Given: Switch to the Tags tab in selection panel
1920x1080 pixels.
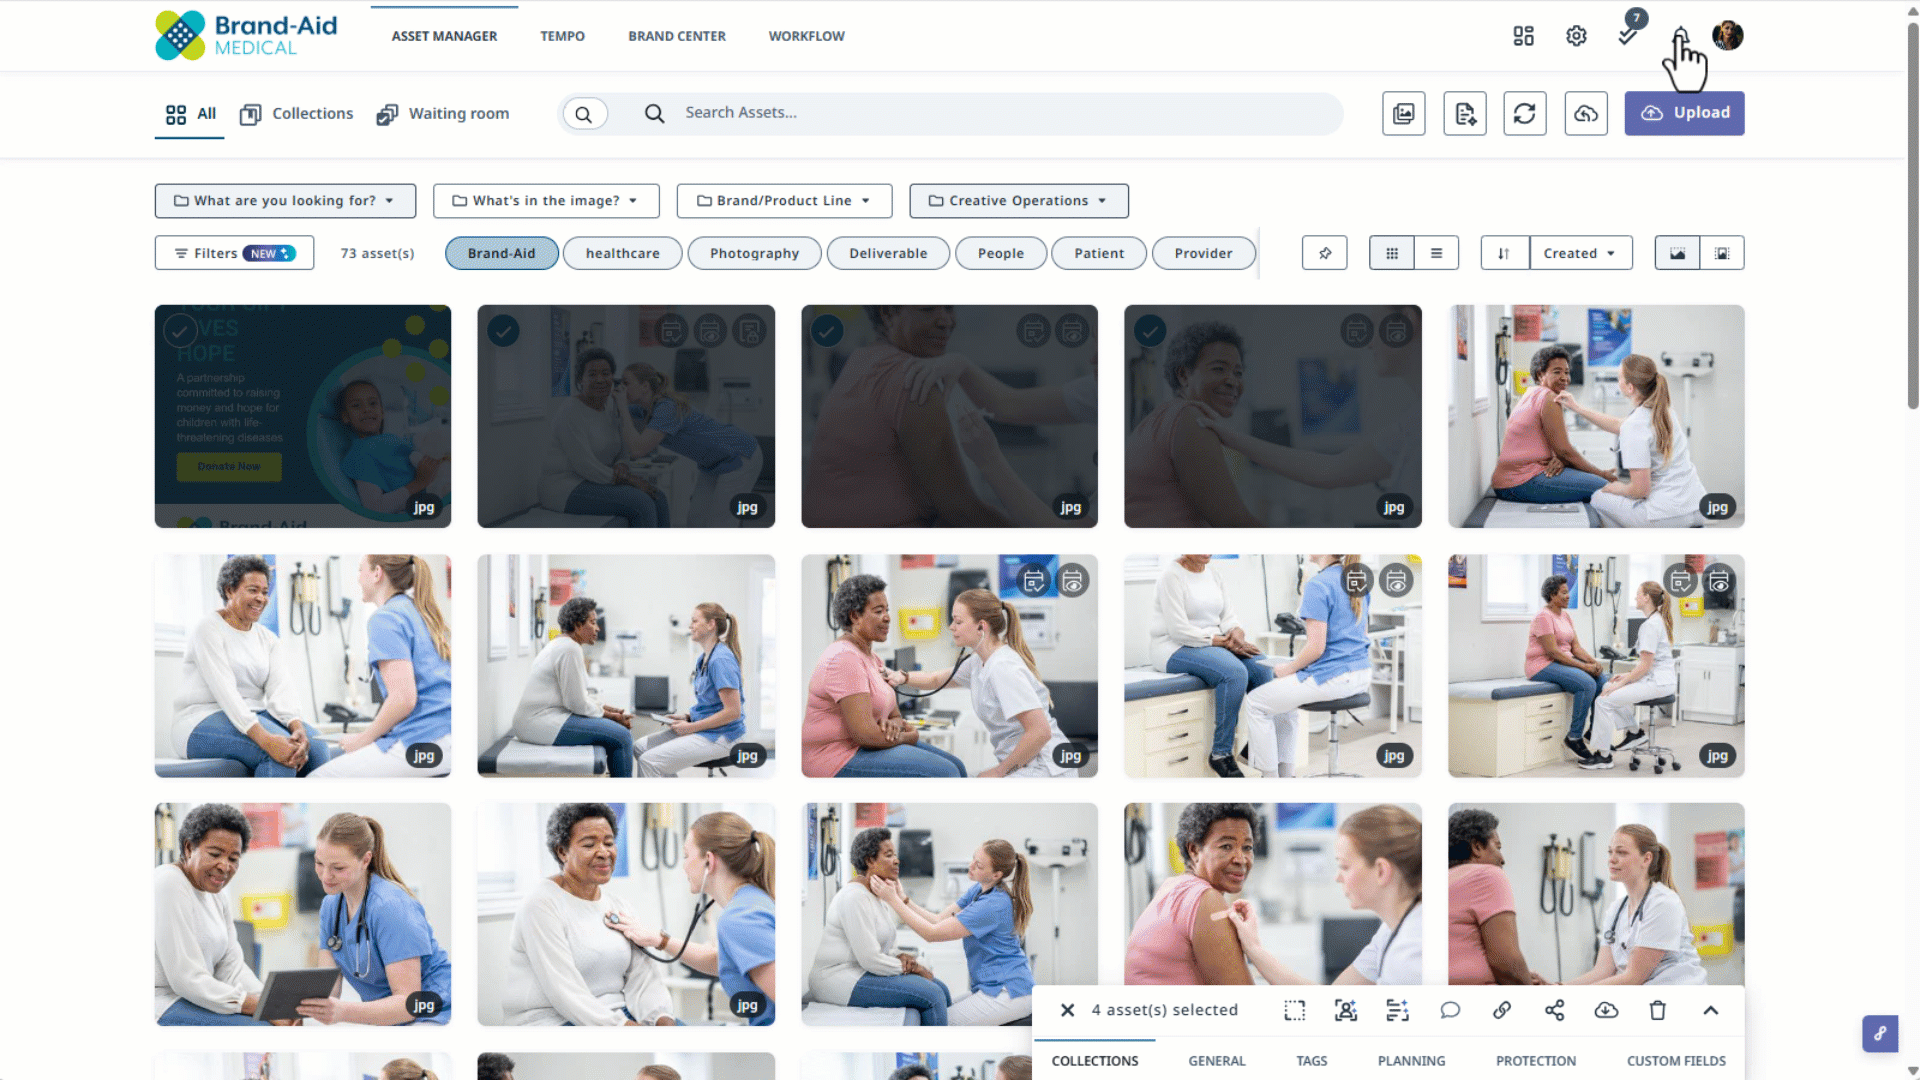Looking at the screenshot, I should point(1312,1061).
